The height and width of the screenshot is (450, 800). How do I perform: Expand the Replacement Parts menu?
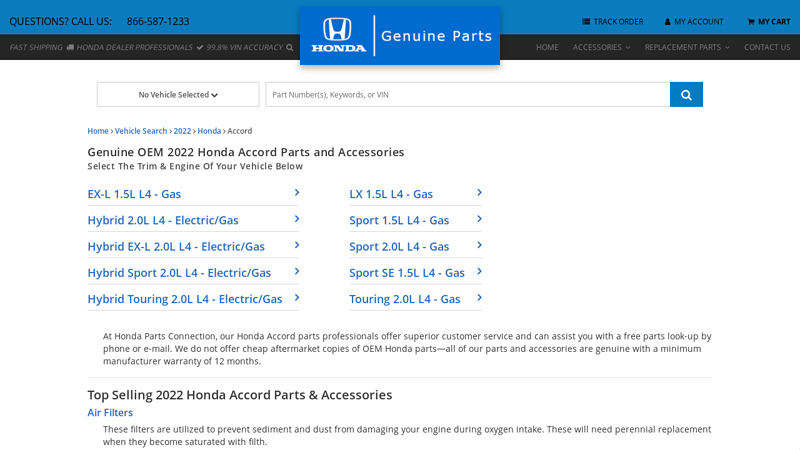pos(687,47)
